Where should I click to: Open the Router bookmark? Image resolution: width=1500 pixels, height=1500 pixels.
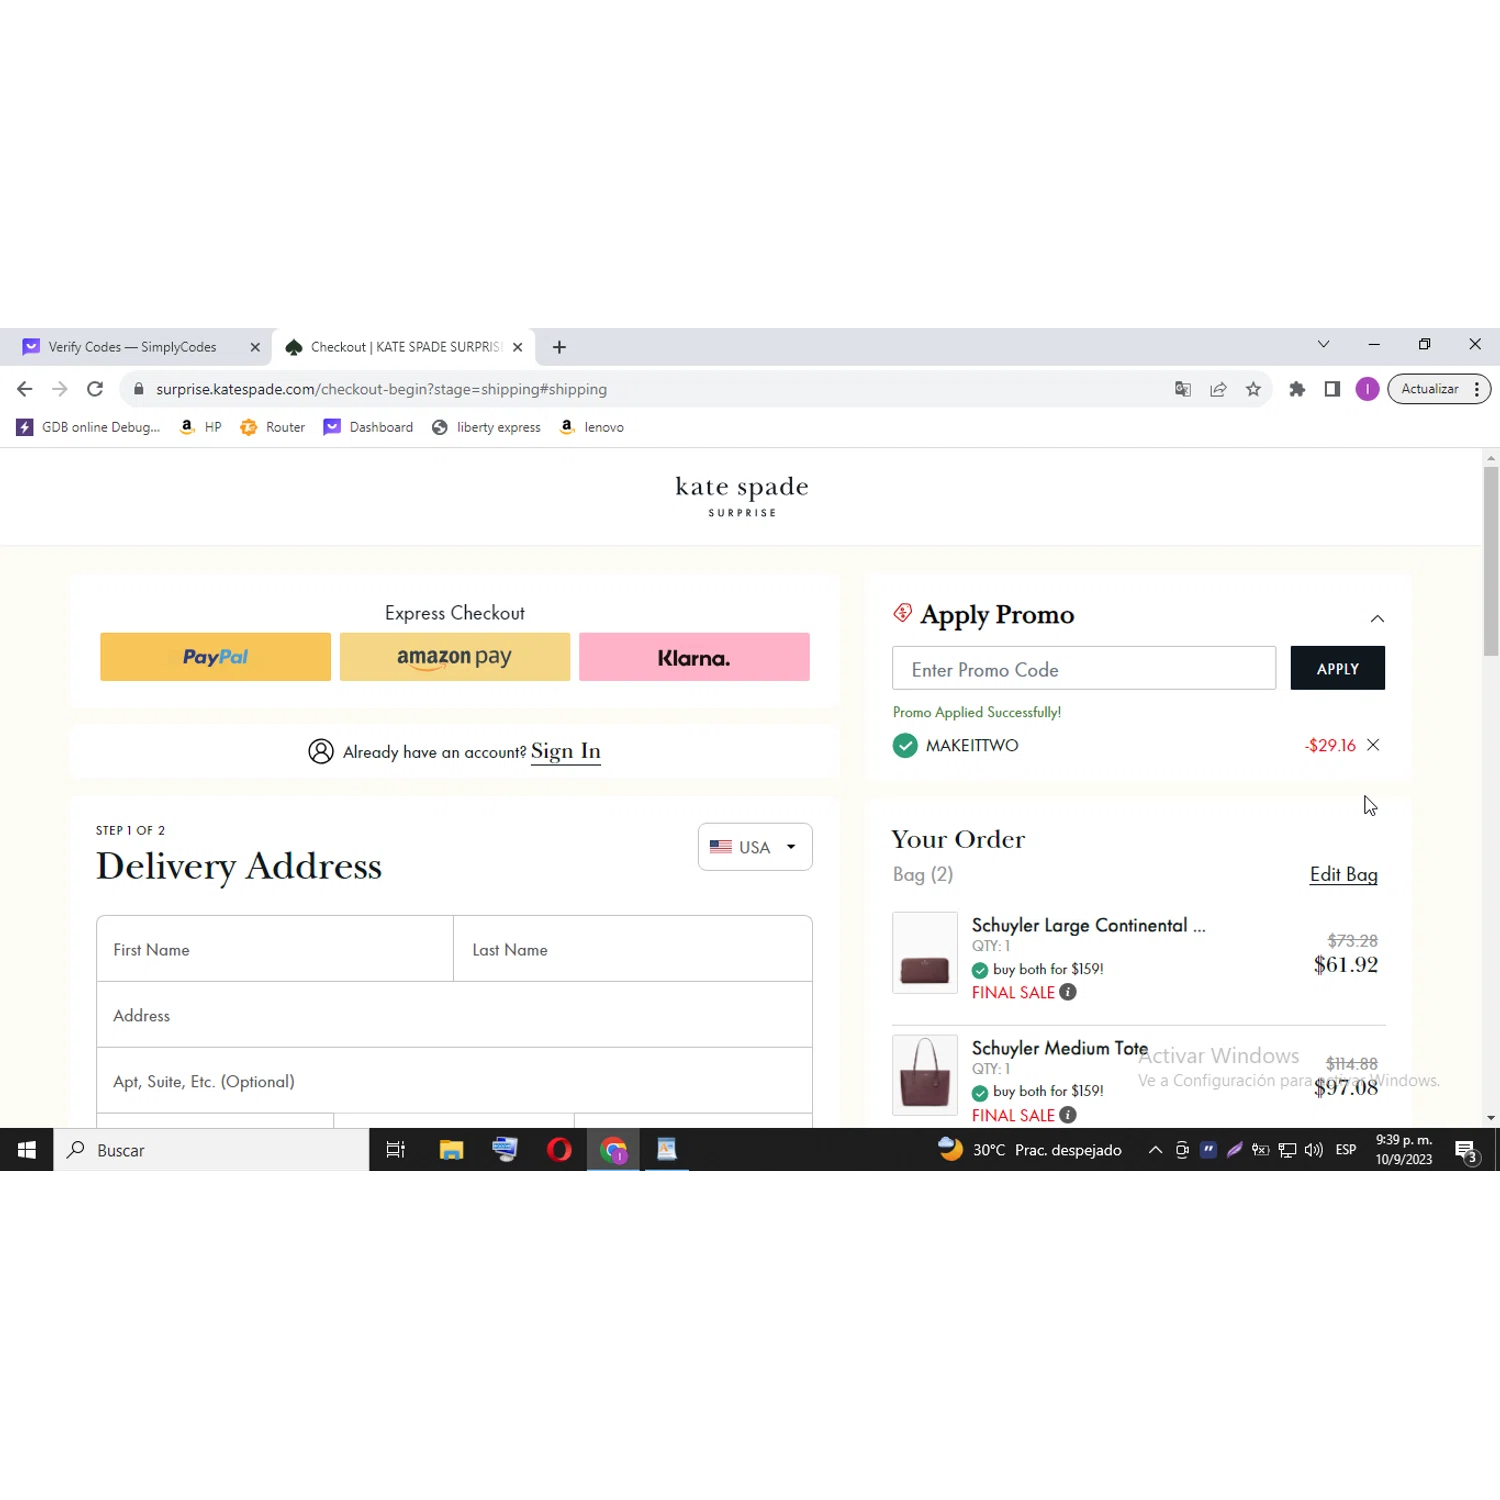(273, 427)
